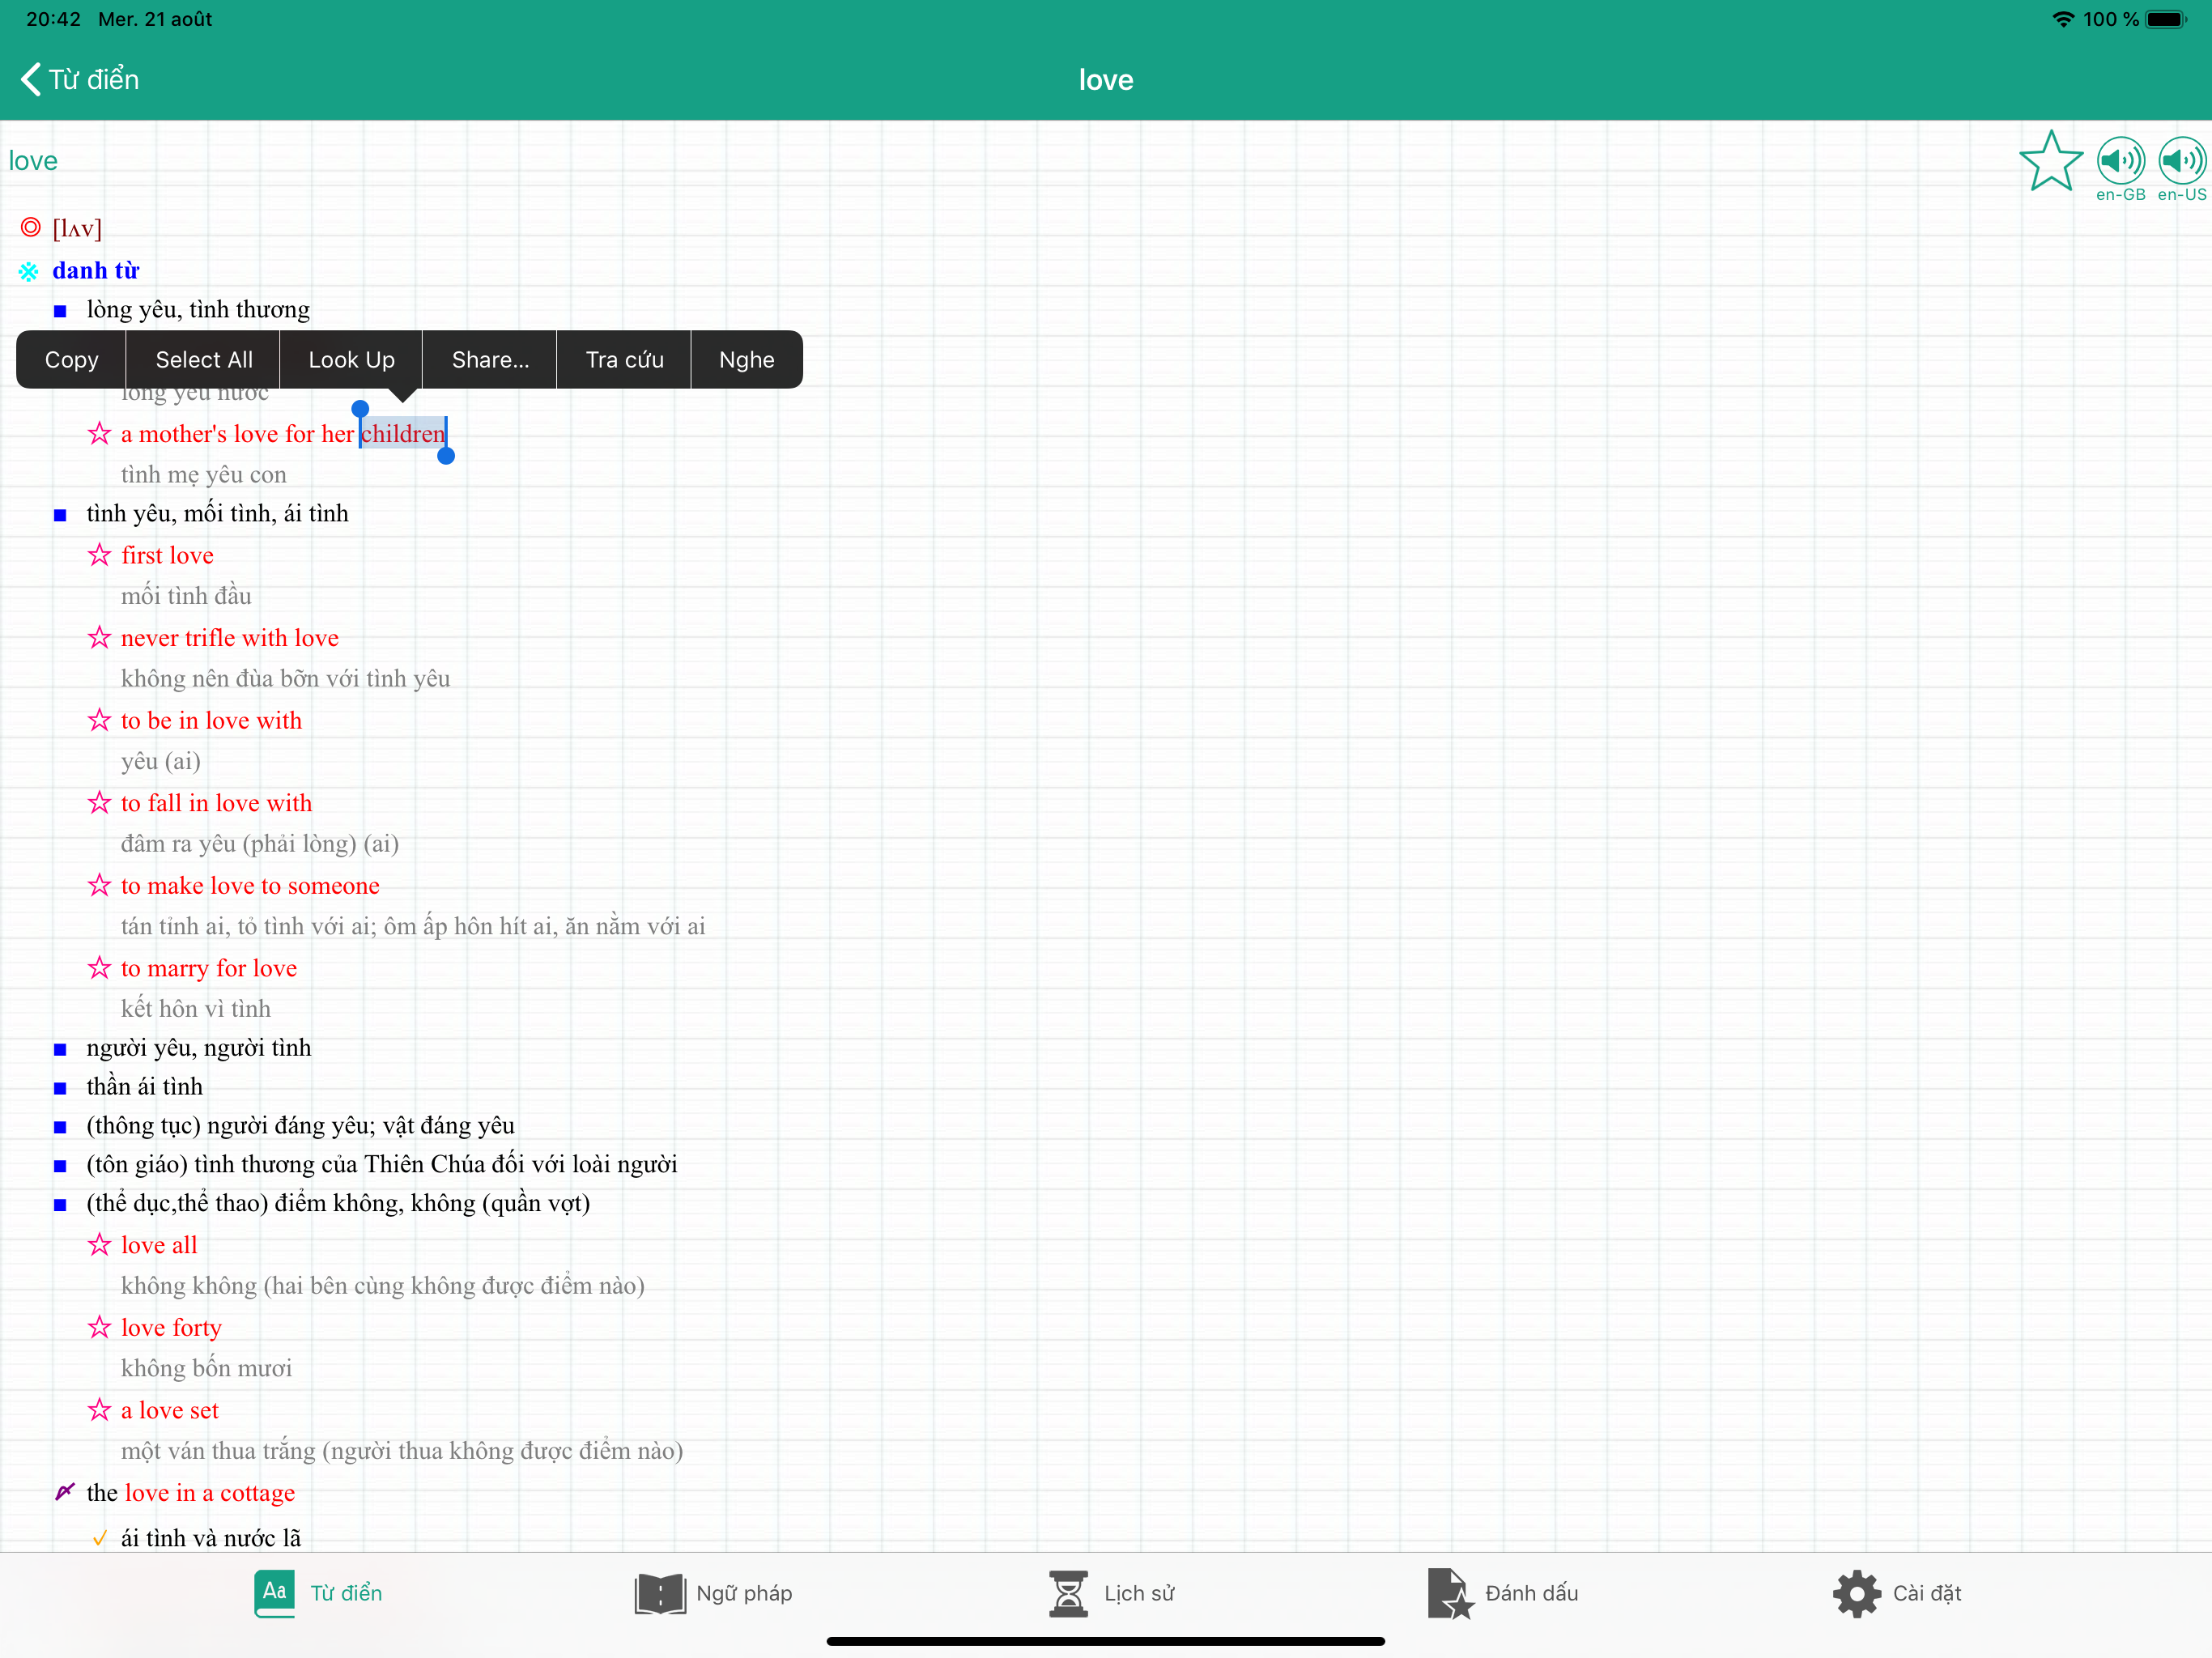This screenshot has width=2212, height=1658.
Task: Tap the '(thông tục)' definition line
Action: [x=301, y=1126]
